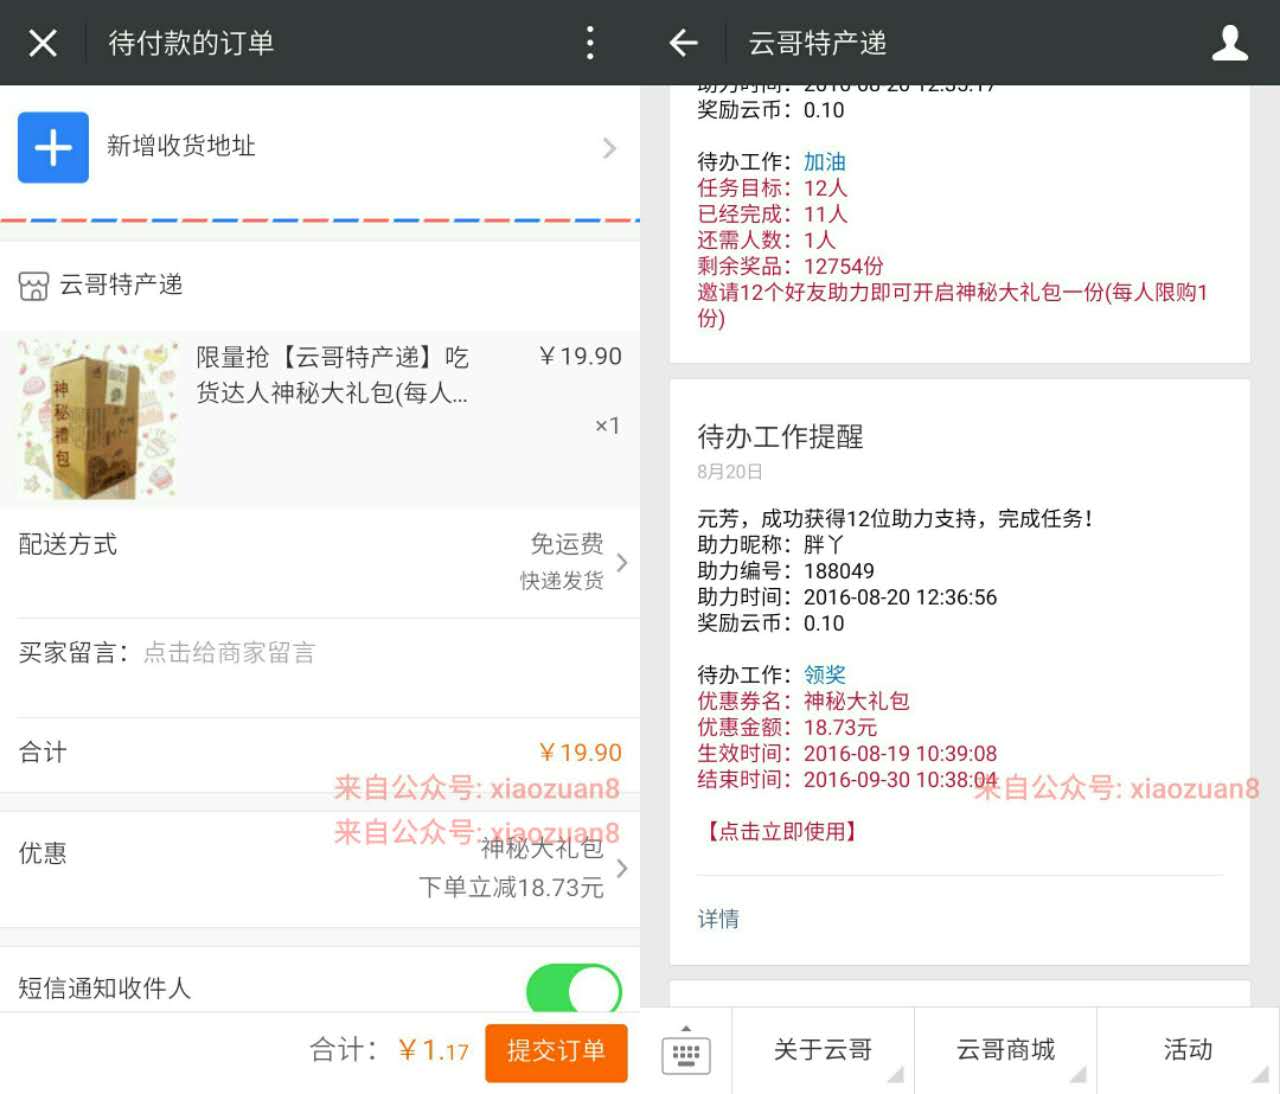This screenshot has height=1094, width=1280.
Task: Tap 下单立减18.73元 discount text
Action: coord(511,887)
